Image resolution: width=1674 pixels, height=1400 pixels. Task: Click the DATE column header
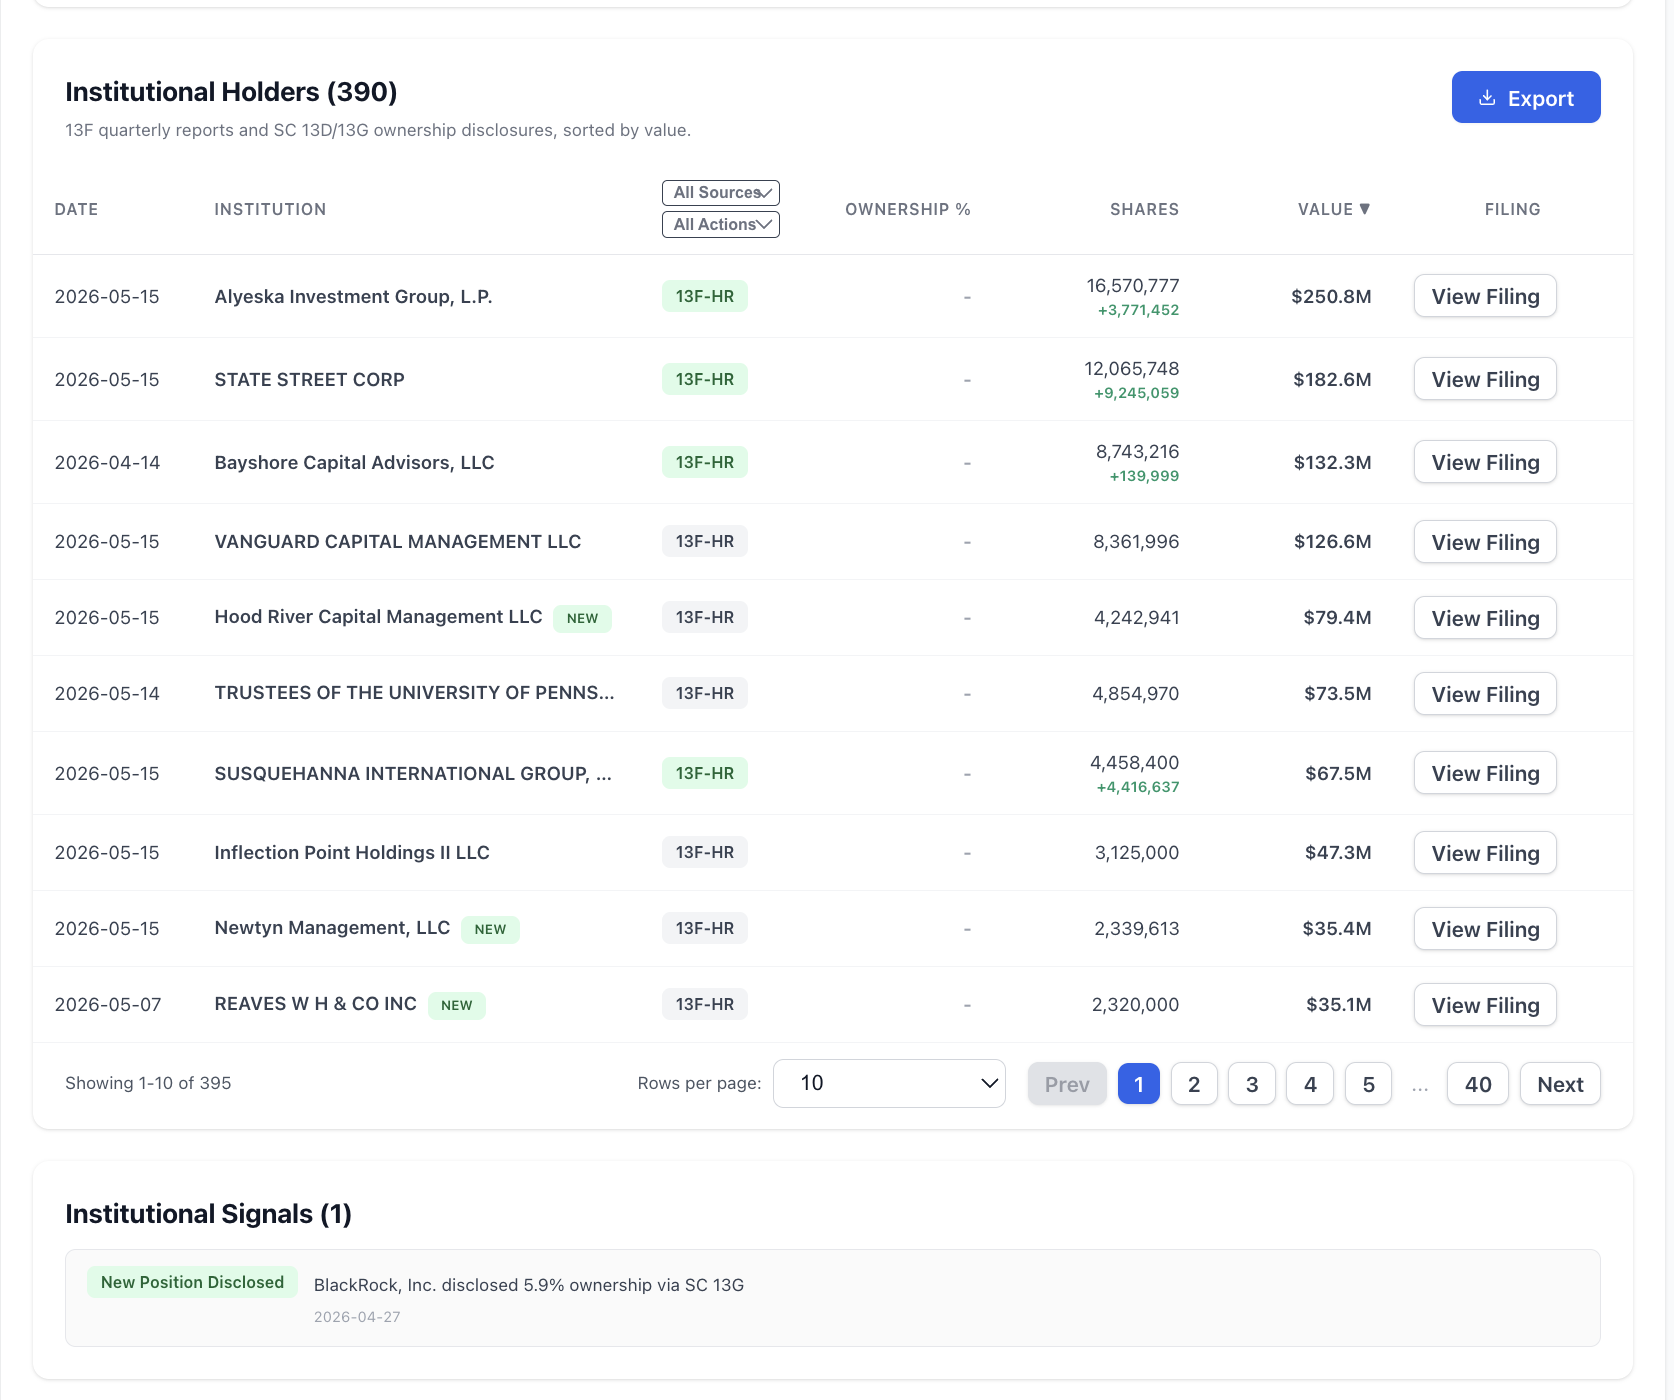76,209
